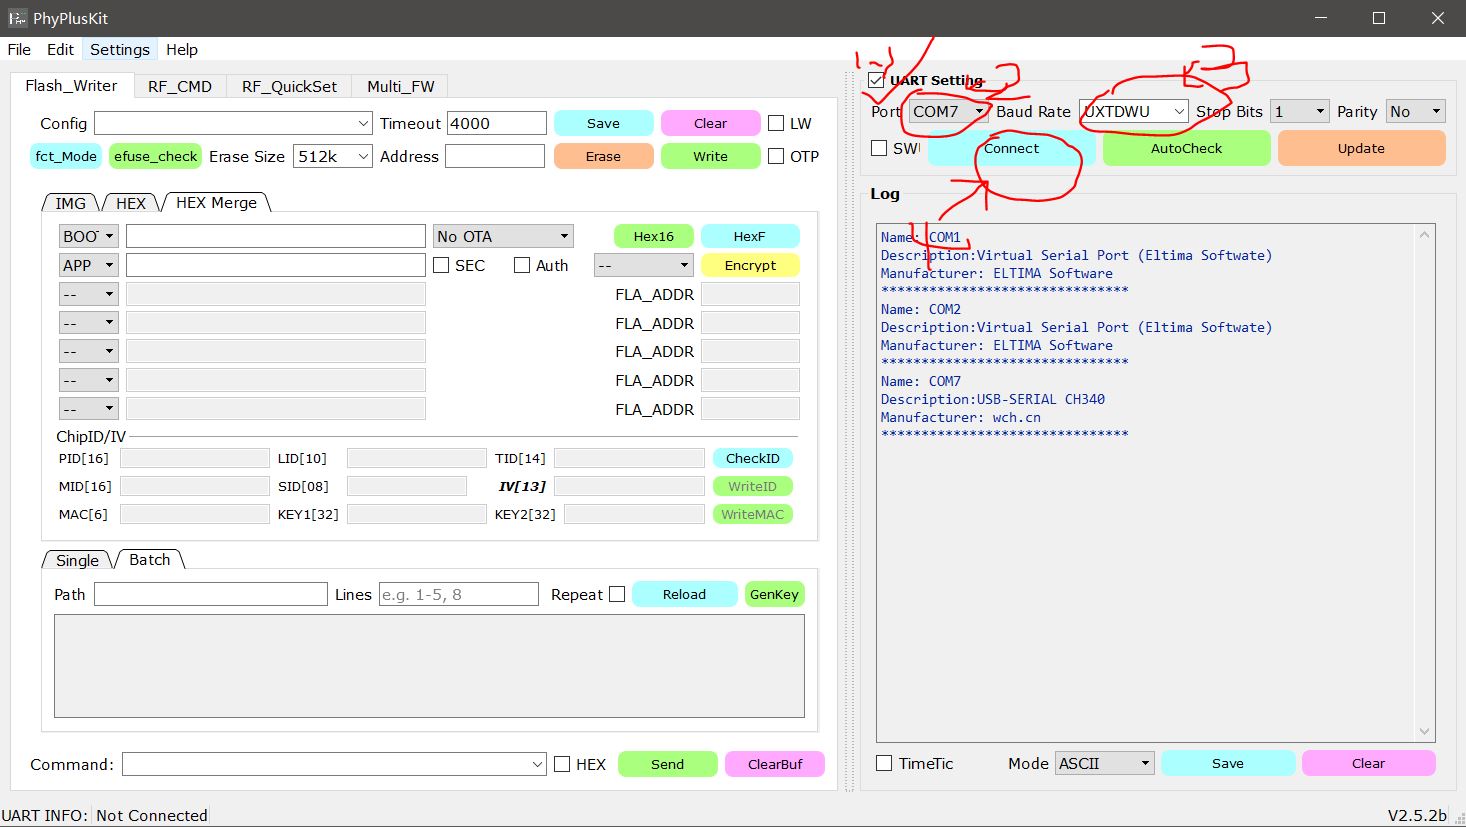The height and width of the screenshot is (827, 1466).
Task: Click the Save button under Log
Action: pyautogui.click(x=1228, y=763)
